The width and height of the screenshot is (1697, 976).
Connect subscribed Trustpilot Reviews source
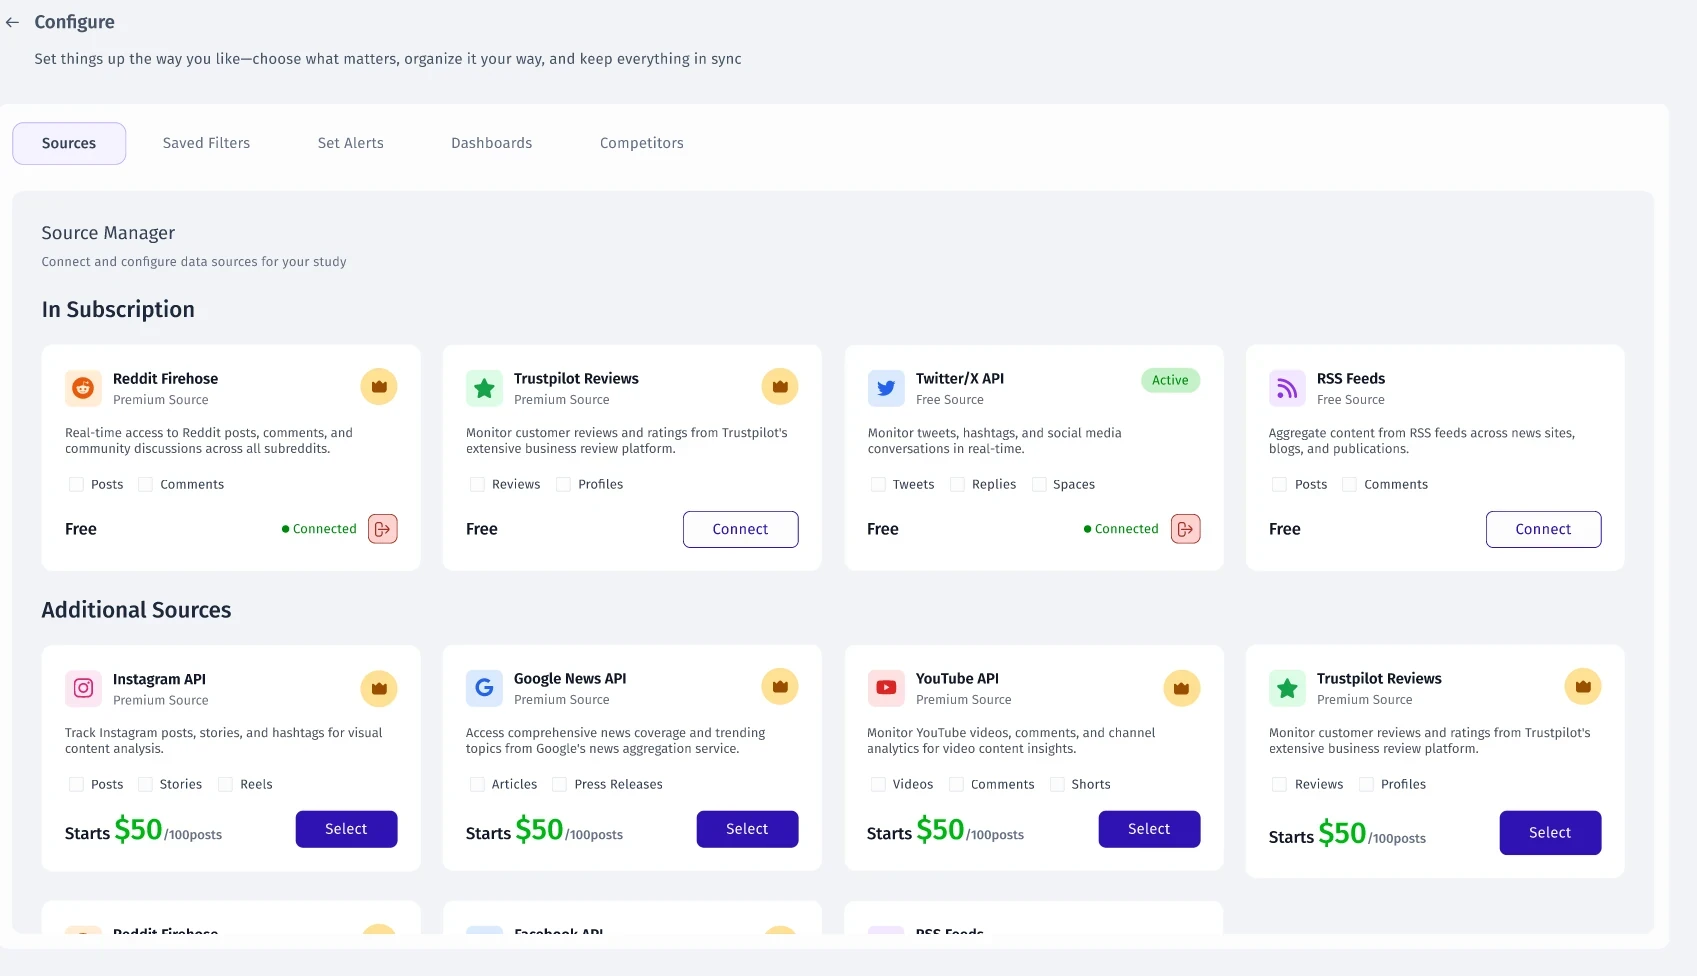coord(741,529)
